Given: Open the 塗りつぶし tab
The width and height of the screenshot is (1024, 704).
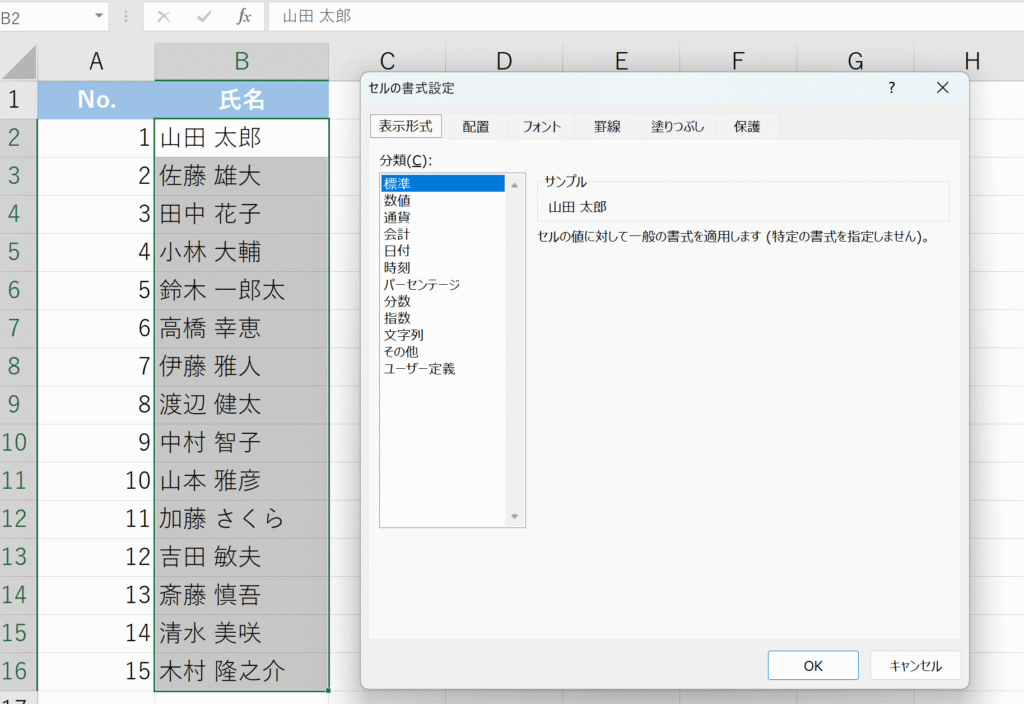Looking at the screenshot, I should (677, 127).
